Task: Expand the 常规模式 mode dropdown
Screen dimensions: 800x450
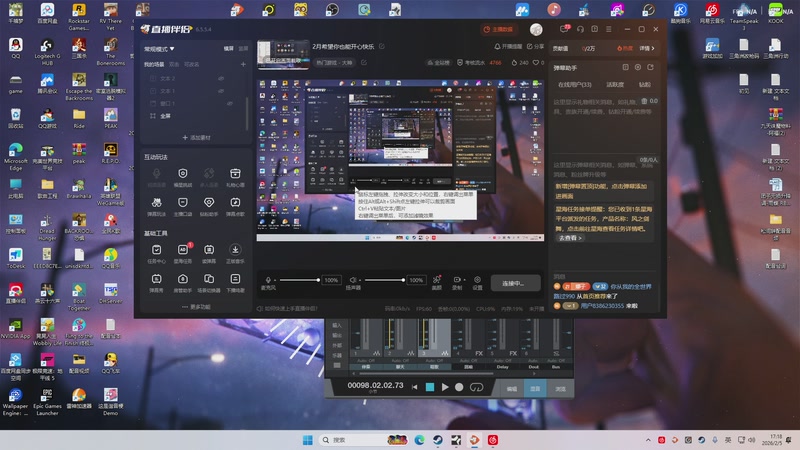Action: [x=161, y=48]
